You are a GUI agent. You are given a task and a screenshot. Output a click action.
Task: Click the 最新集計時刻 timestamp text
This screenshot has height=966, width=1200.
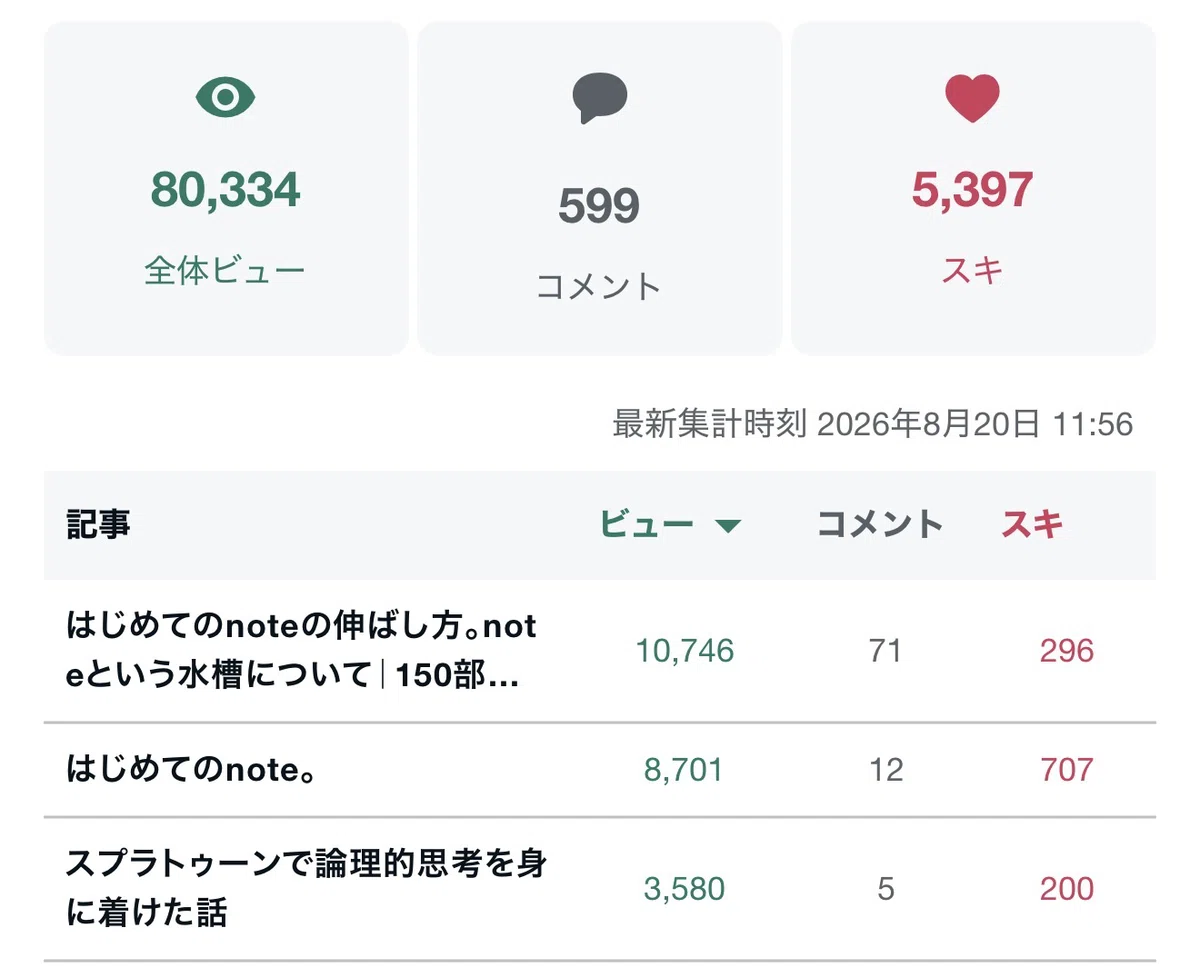872,424
